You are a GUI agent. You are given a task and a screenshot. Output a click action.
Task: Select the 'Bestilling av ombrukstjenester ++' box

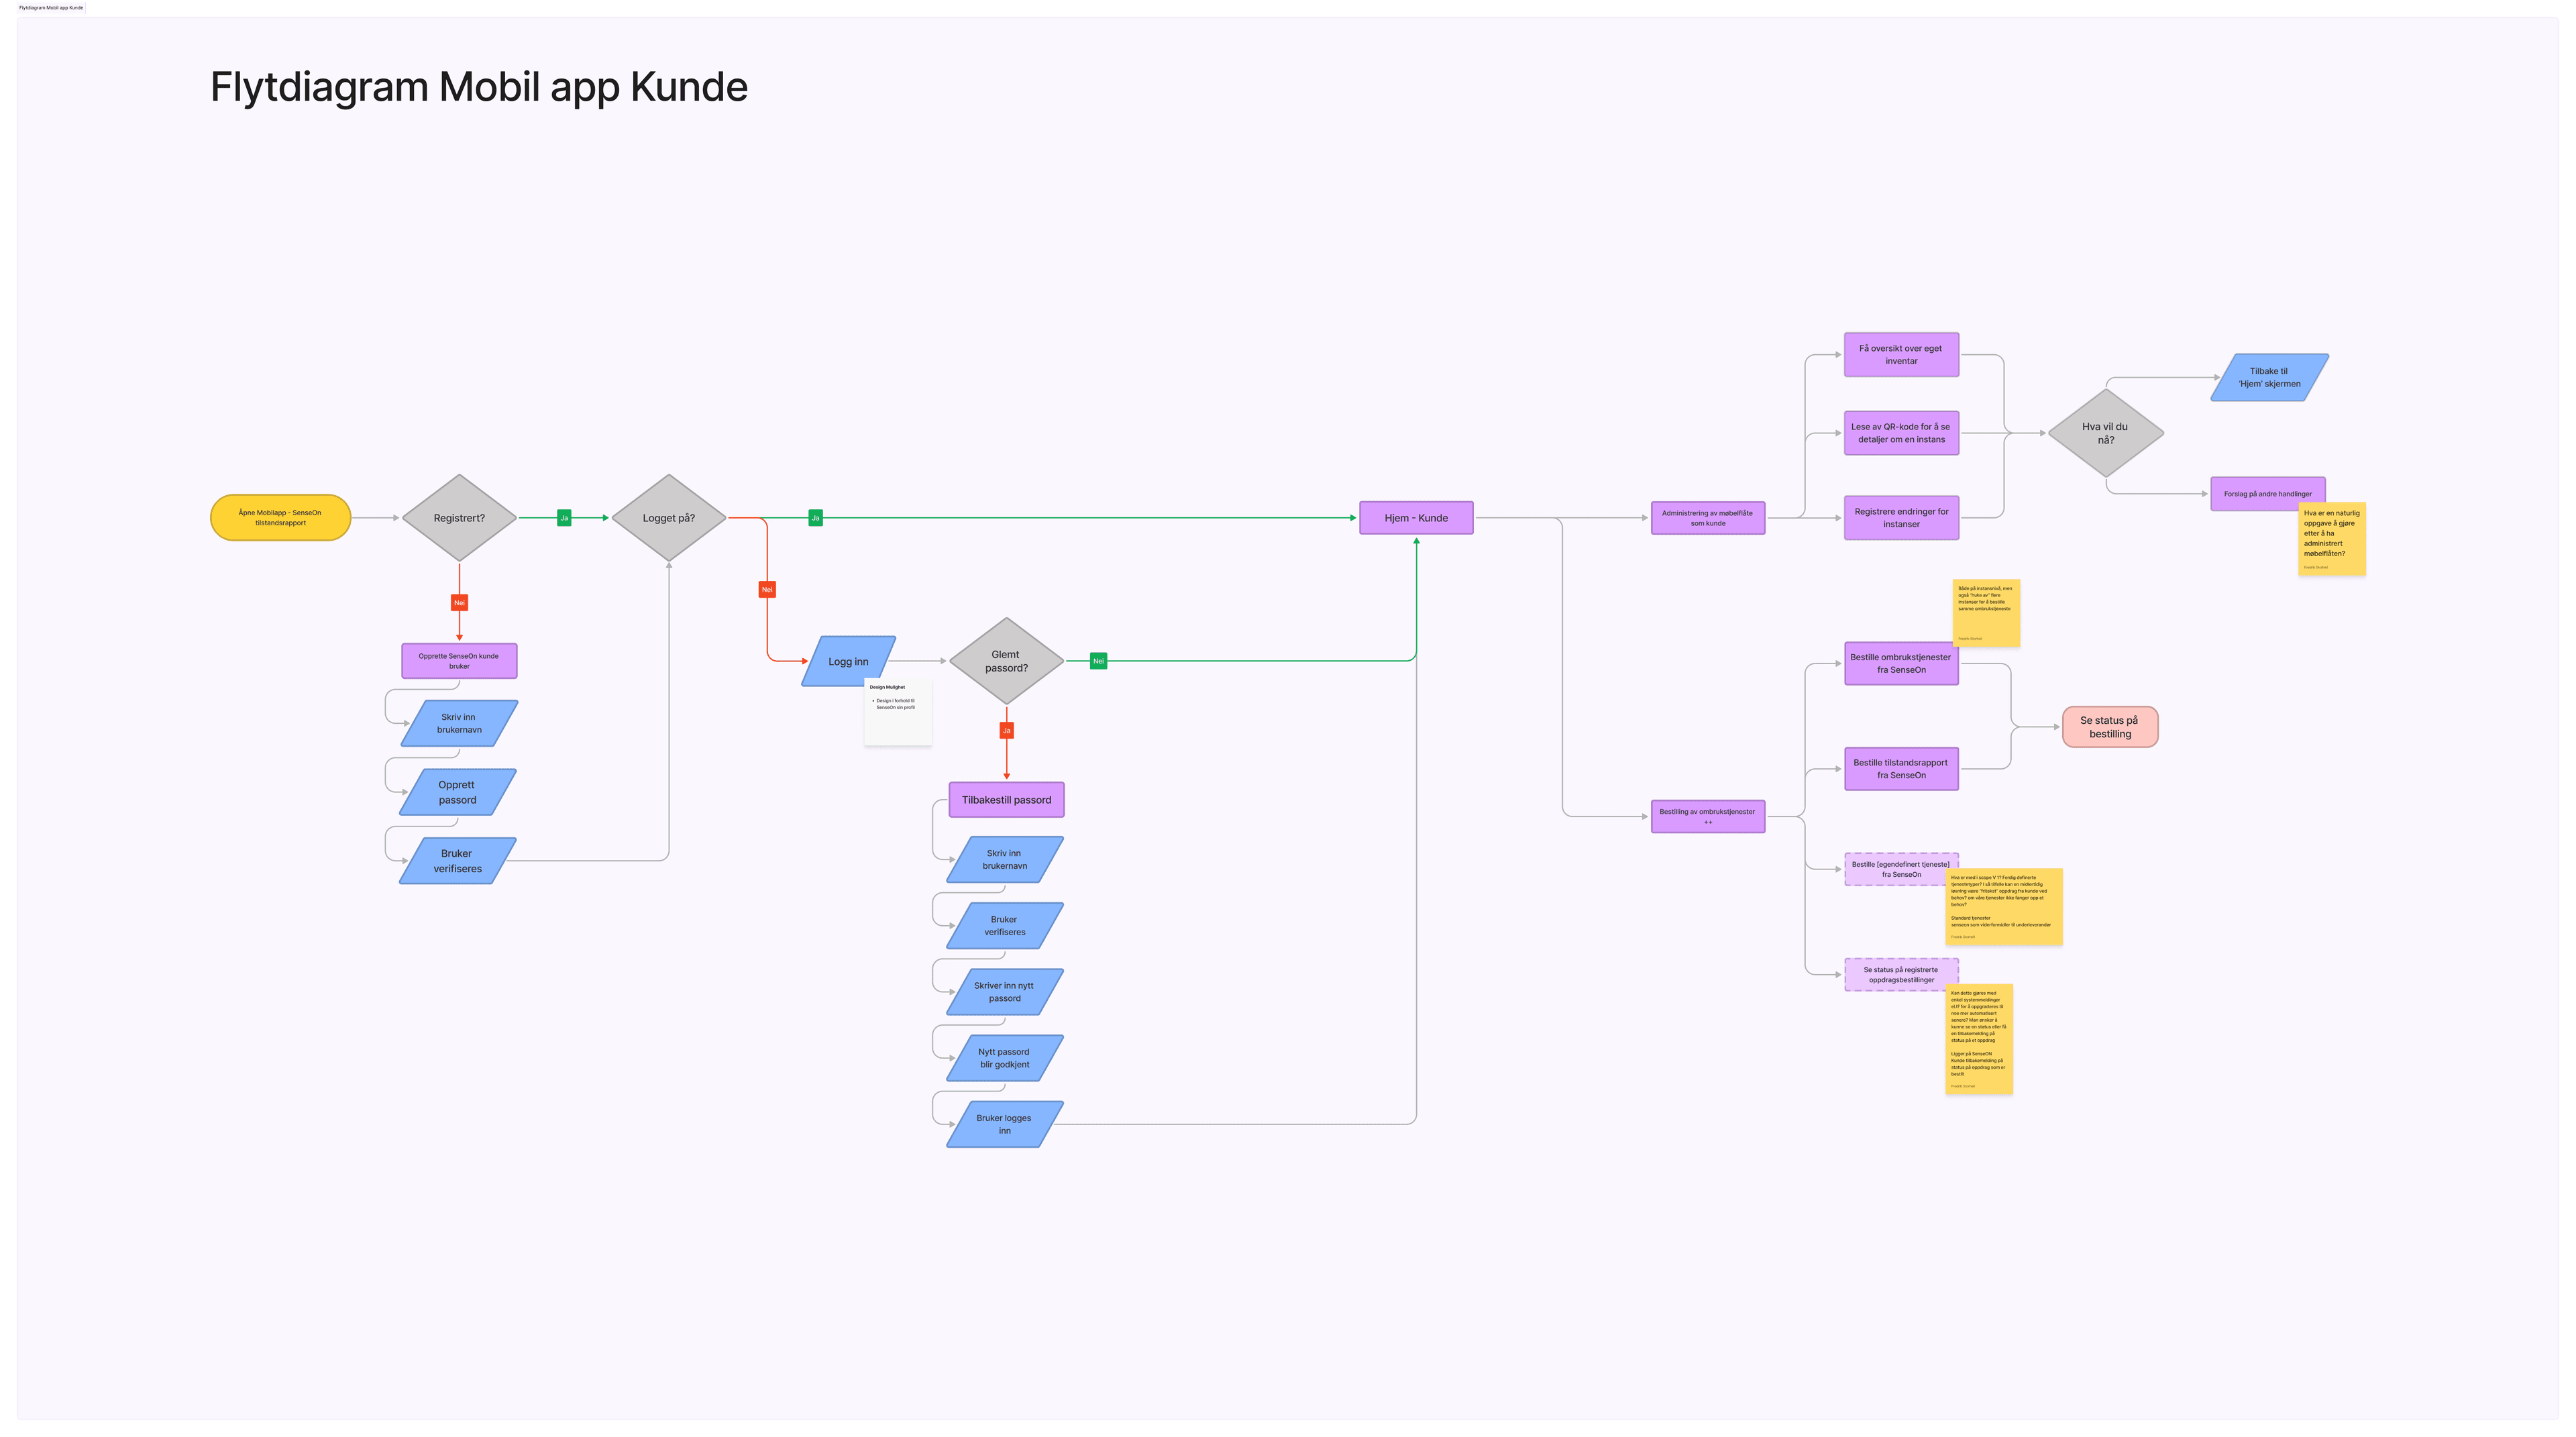[x=1707, y=816]
